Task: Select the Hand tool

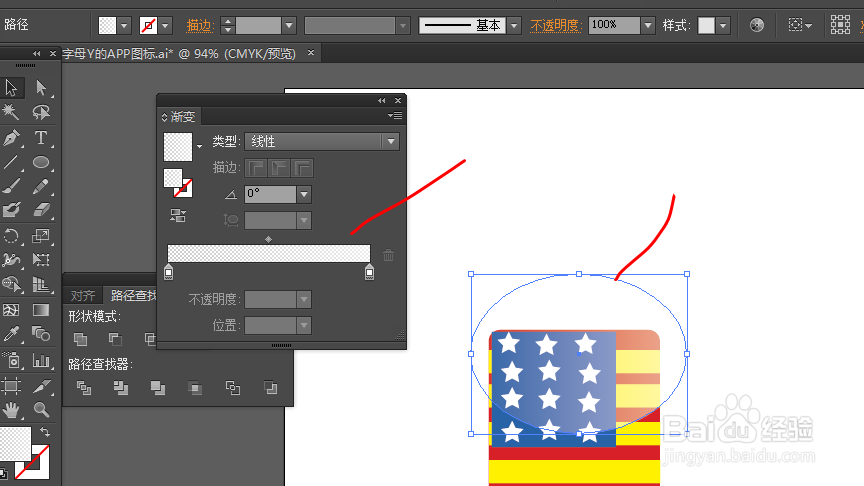Action: coord(11,409)
